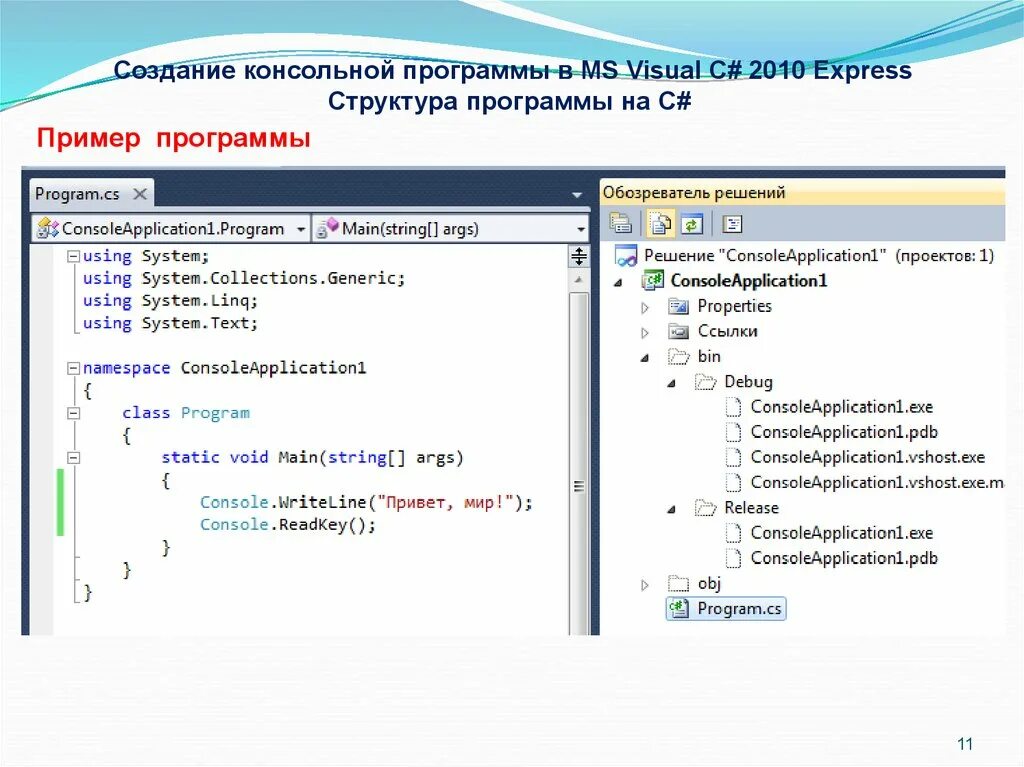Click the Properties folder icon

(679, 306)
